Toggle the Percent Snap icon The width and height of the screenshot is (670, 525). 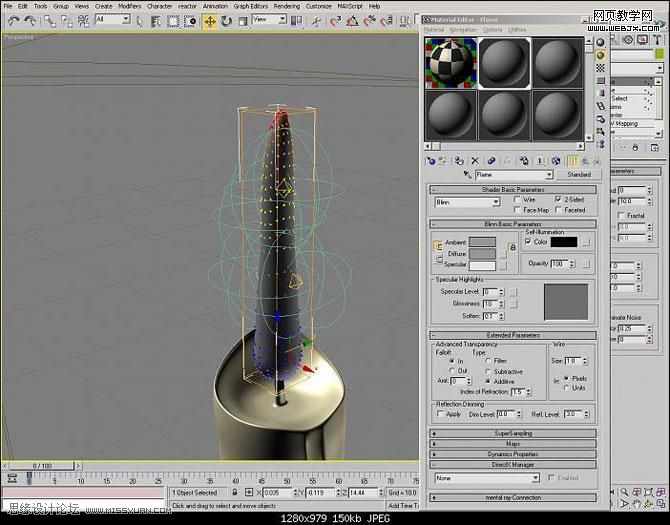click(369, 21)
